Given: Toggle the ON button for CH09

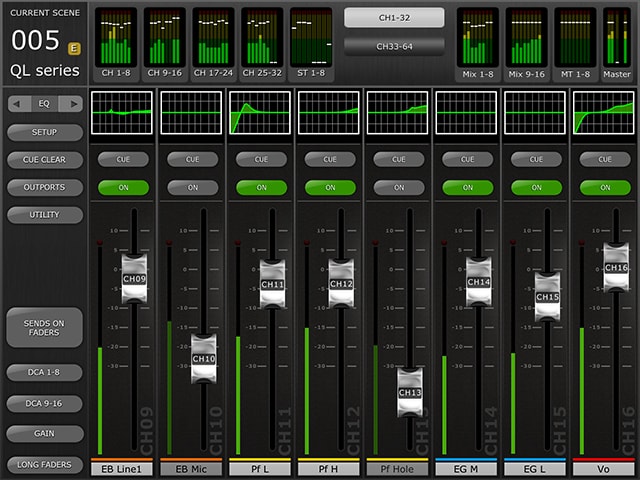Looking at the screenshot, I should (123, 187).
